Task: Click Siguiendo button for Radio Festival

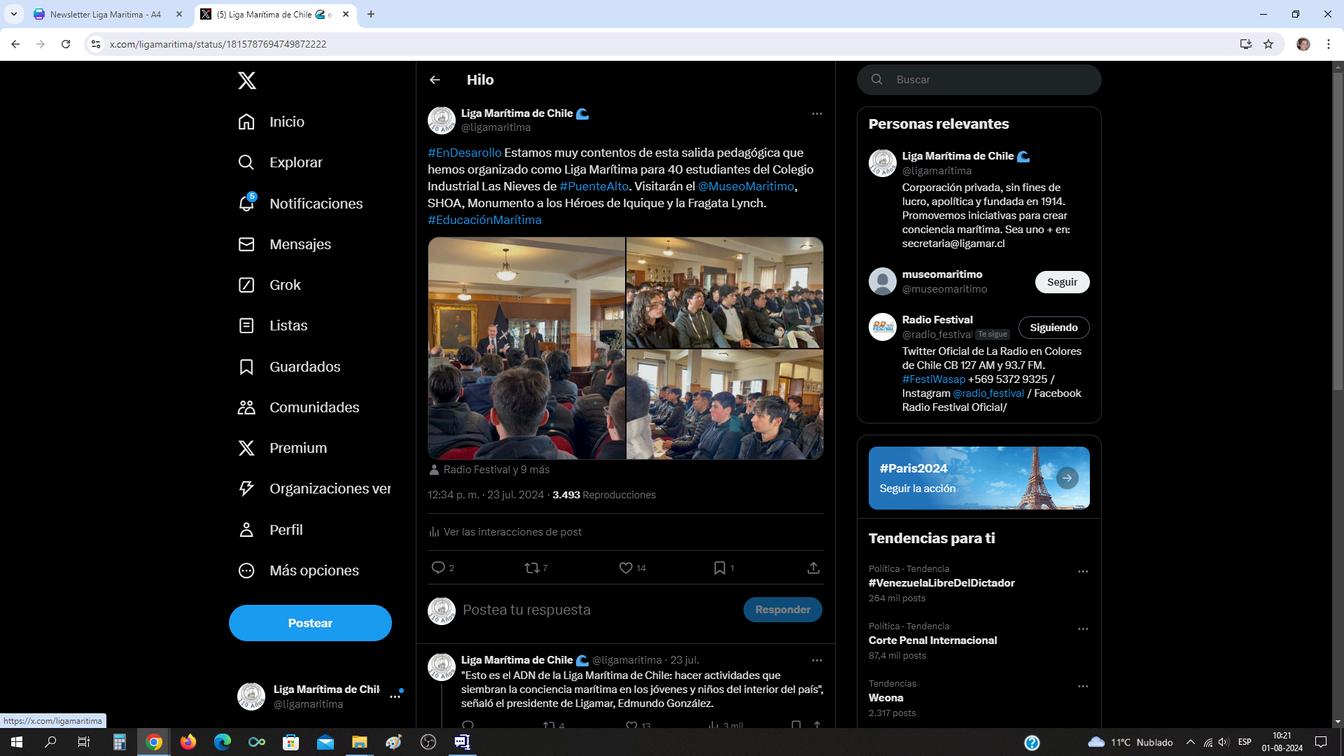Action: click(1054, 328)
